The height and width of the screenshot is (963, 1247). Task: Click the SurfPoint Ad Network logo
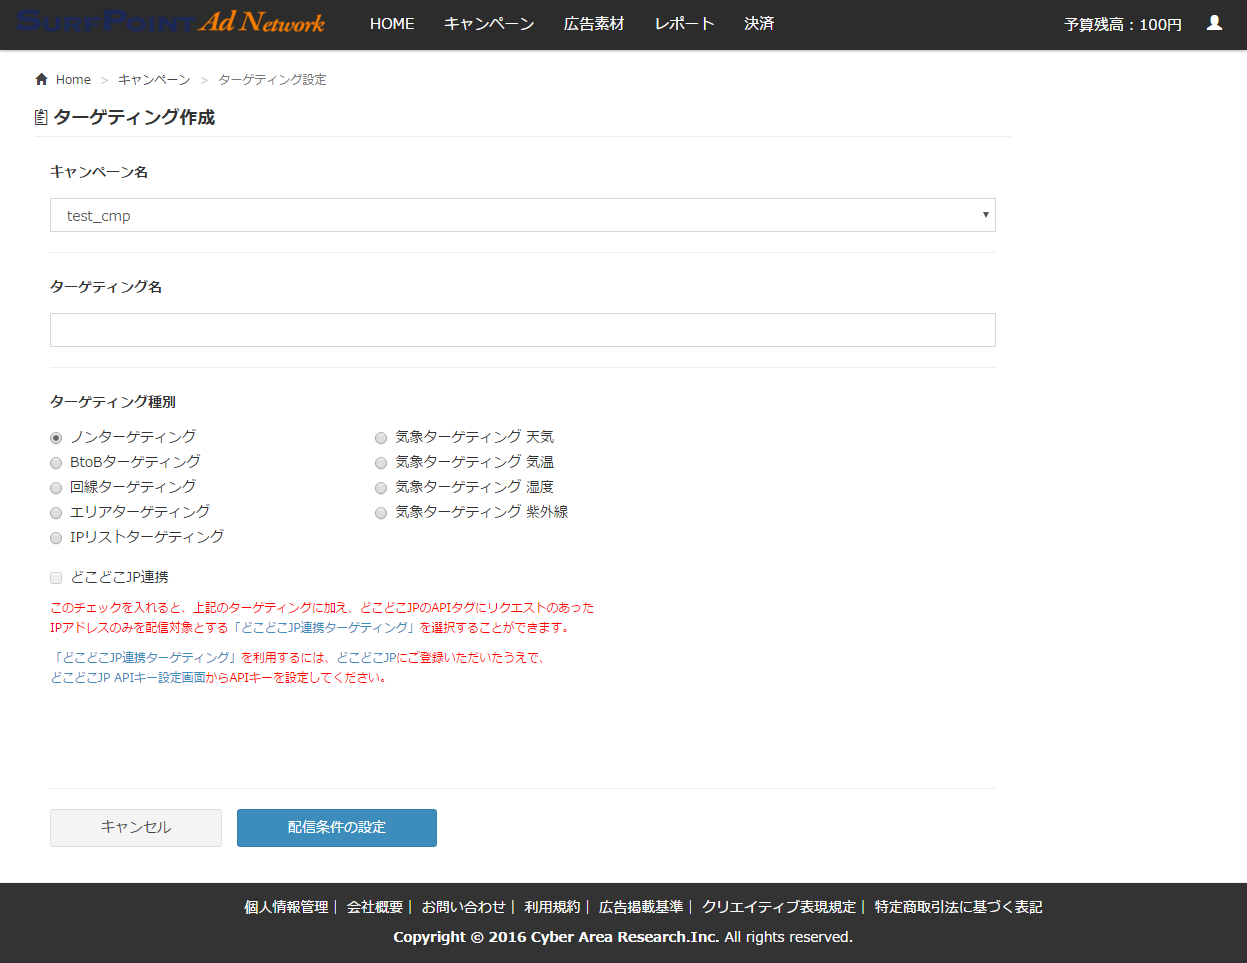(170, 22)
